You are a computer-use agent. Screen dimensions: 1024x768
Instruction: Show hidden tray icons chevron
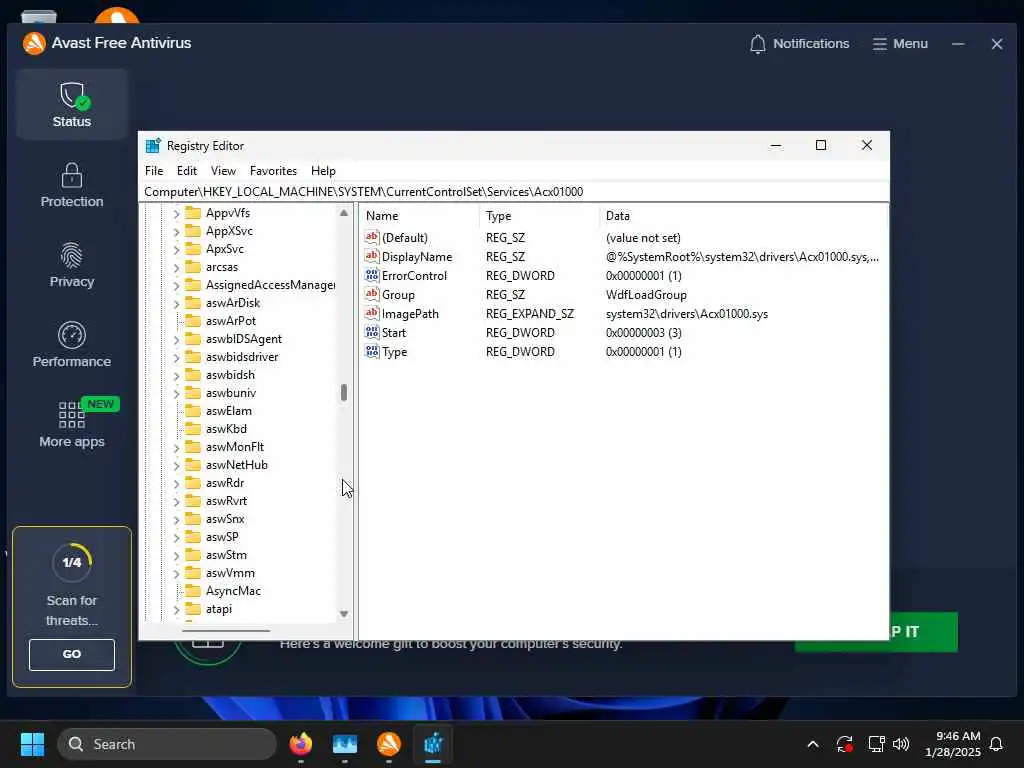pos(813,744)
